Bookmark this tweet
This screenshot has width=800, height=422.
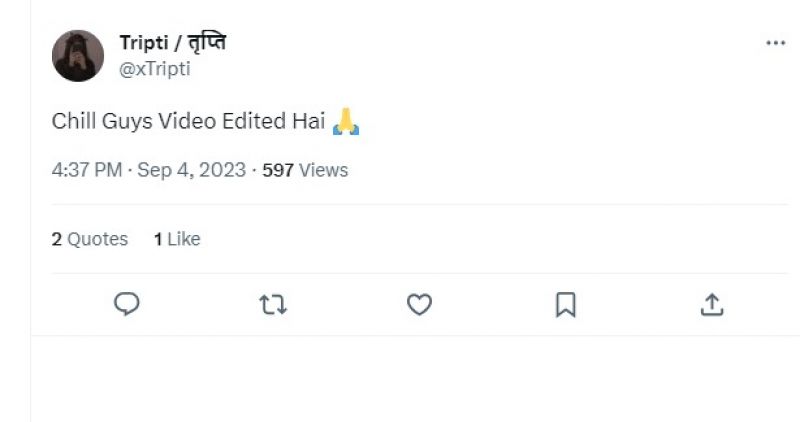[565, 304]
